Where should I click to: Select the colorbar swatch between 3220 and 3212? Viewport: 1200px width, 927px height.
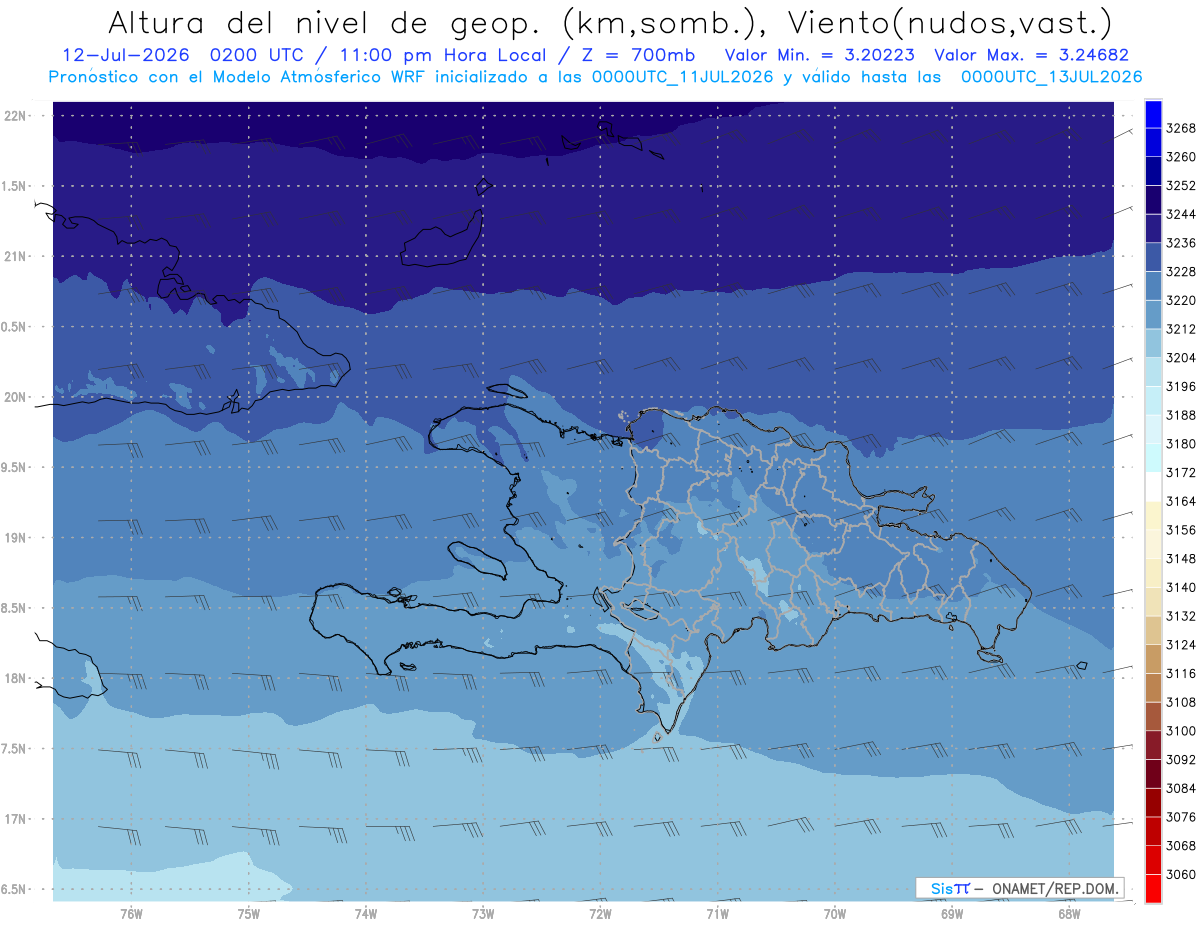pyautogui.click(x=1153, y=315)
